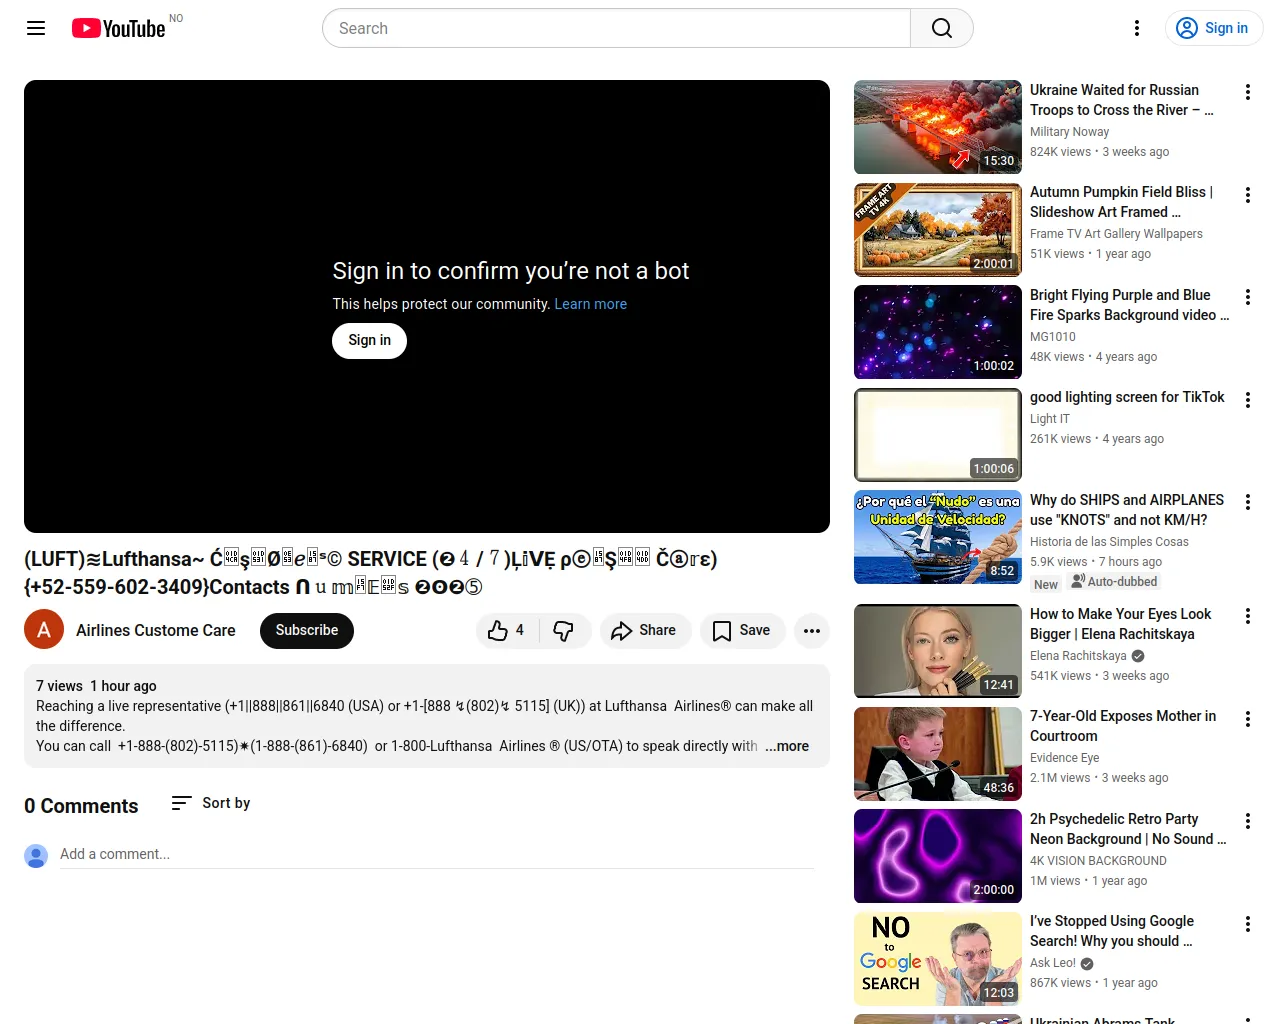The image size is (1280, 1024).
Task: Dislike the video with thumbs down
Action: pos(564,631)
